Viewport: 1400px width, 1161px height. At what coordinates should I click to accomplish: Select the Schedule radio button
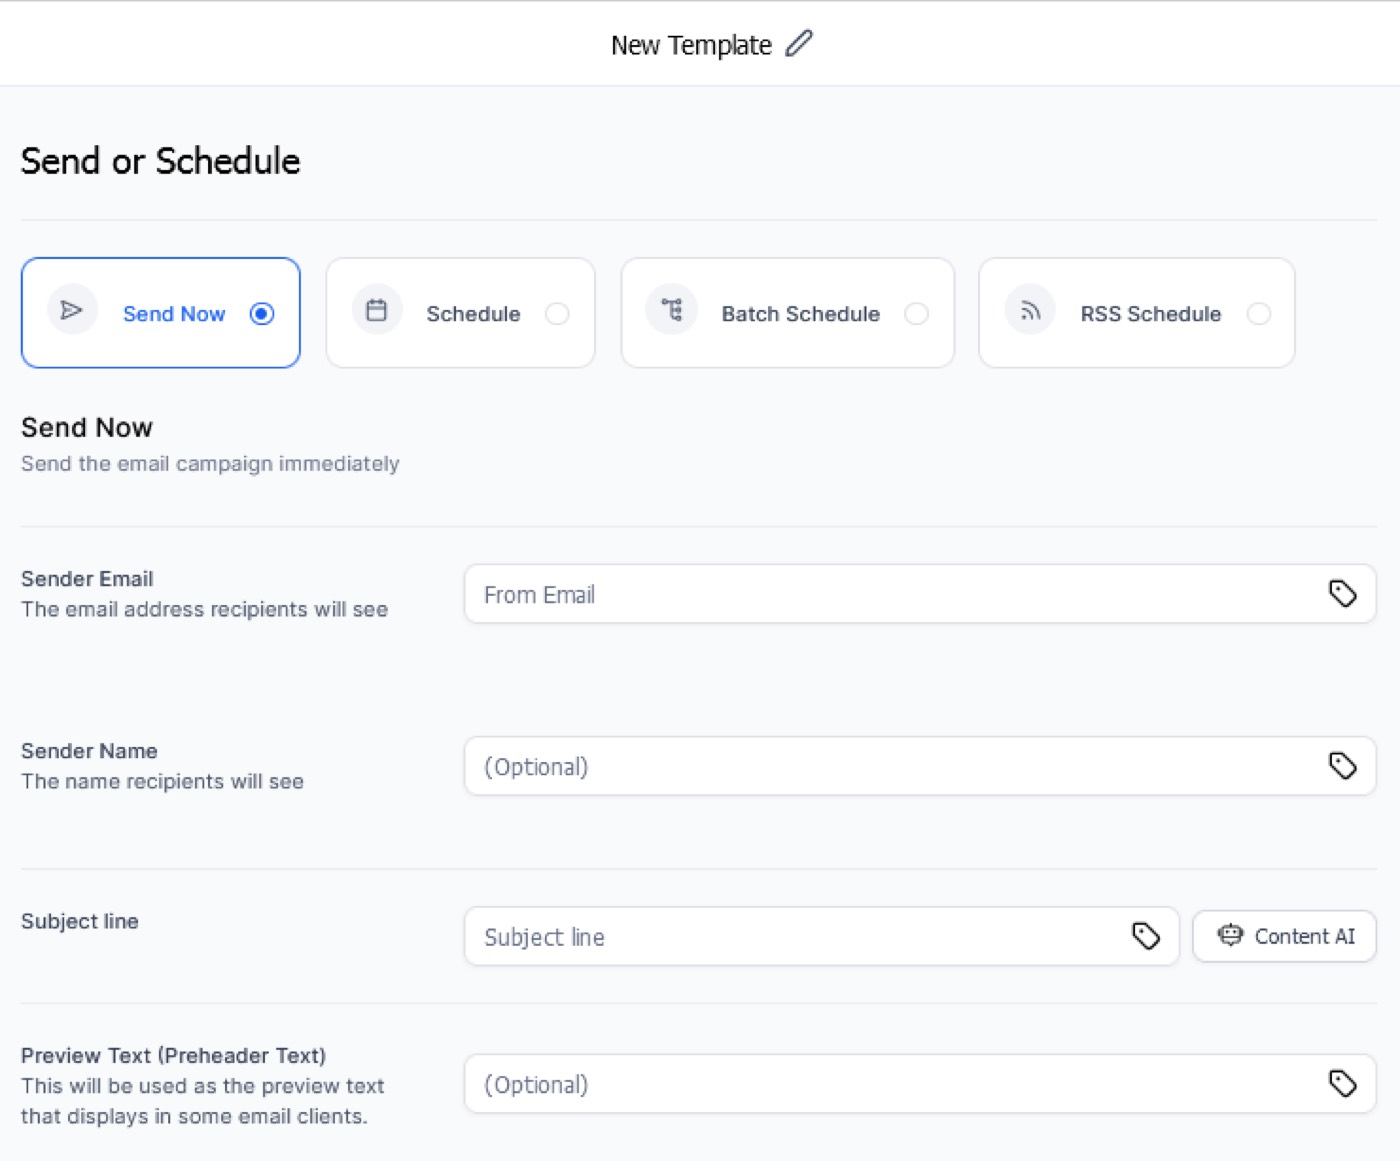(x=557, y=313)
